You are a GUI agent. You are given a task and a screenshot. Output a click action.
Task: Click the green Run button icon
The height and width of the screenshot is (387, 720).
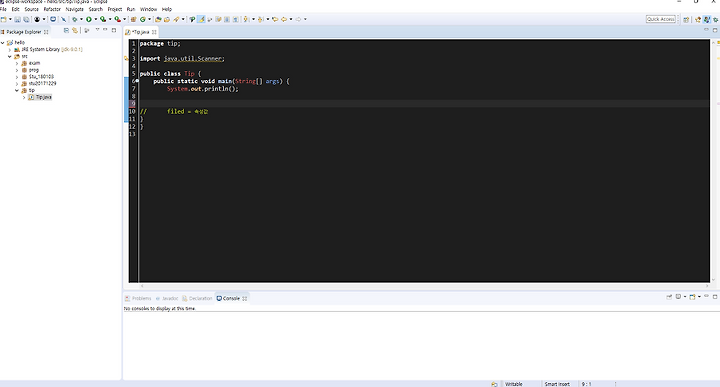(89, 19)
